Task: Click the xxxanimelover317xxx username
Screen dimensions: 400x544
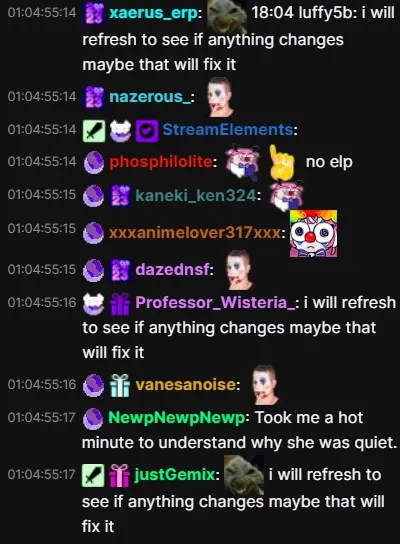Action: point(195,232)
